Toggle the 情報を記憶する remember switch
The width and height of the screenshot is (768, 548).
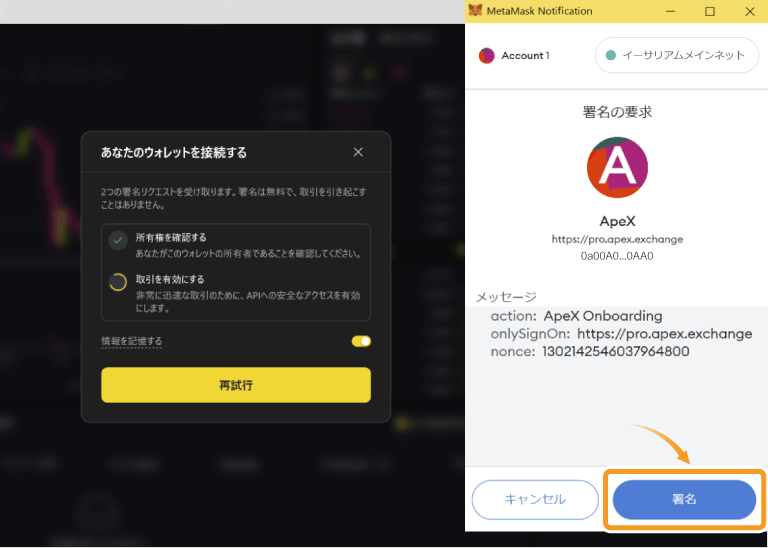(361, 341)
